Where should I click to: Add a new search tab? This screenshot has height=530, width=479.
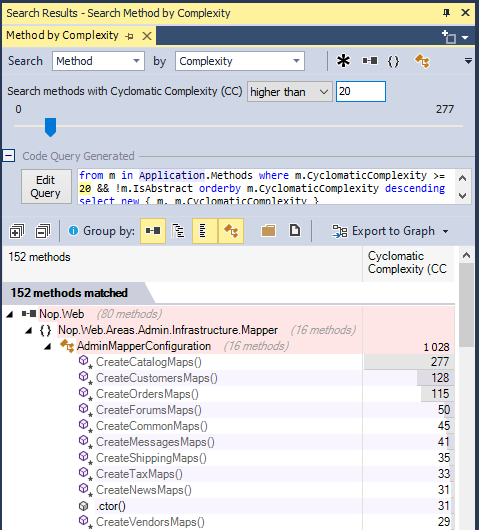[x=449, y=37]
